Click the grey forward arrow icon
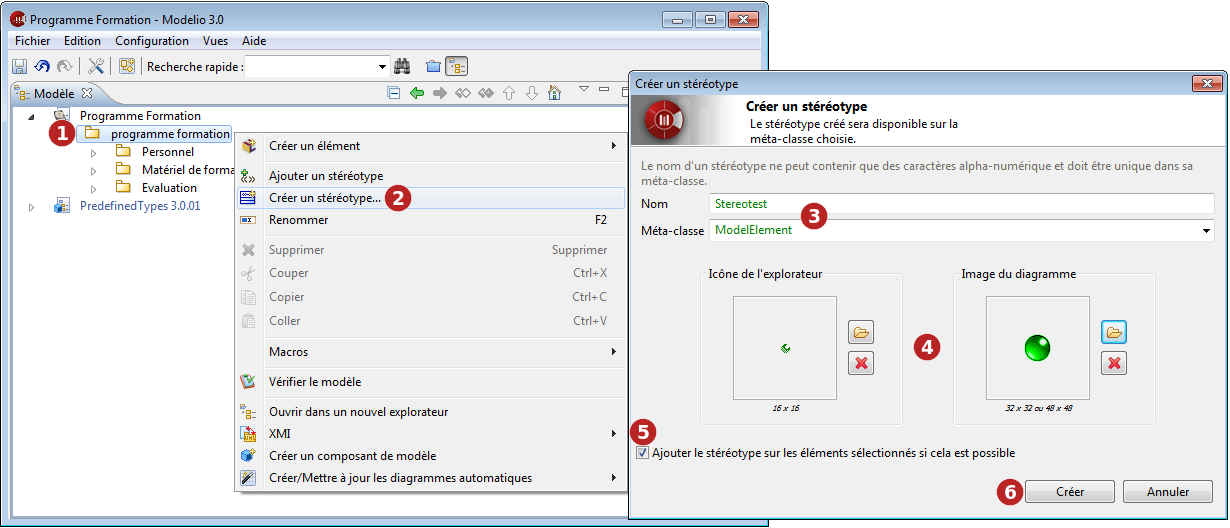This screenshot has width=1230, height=528. (439, 93)
